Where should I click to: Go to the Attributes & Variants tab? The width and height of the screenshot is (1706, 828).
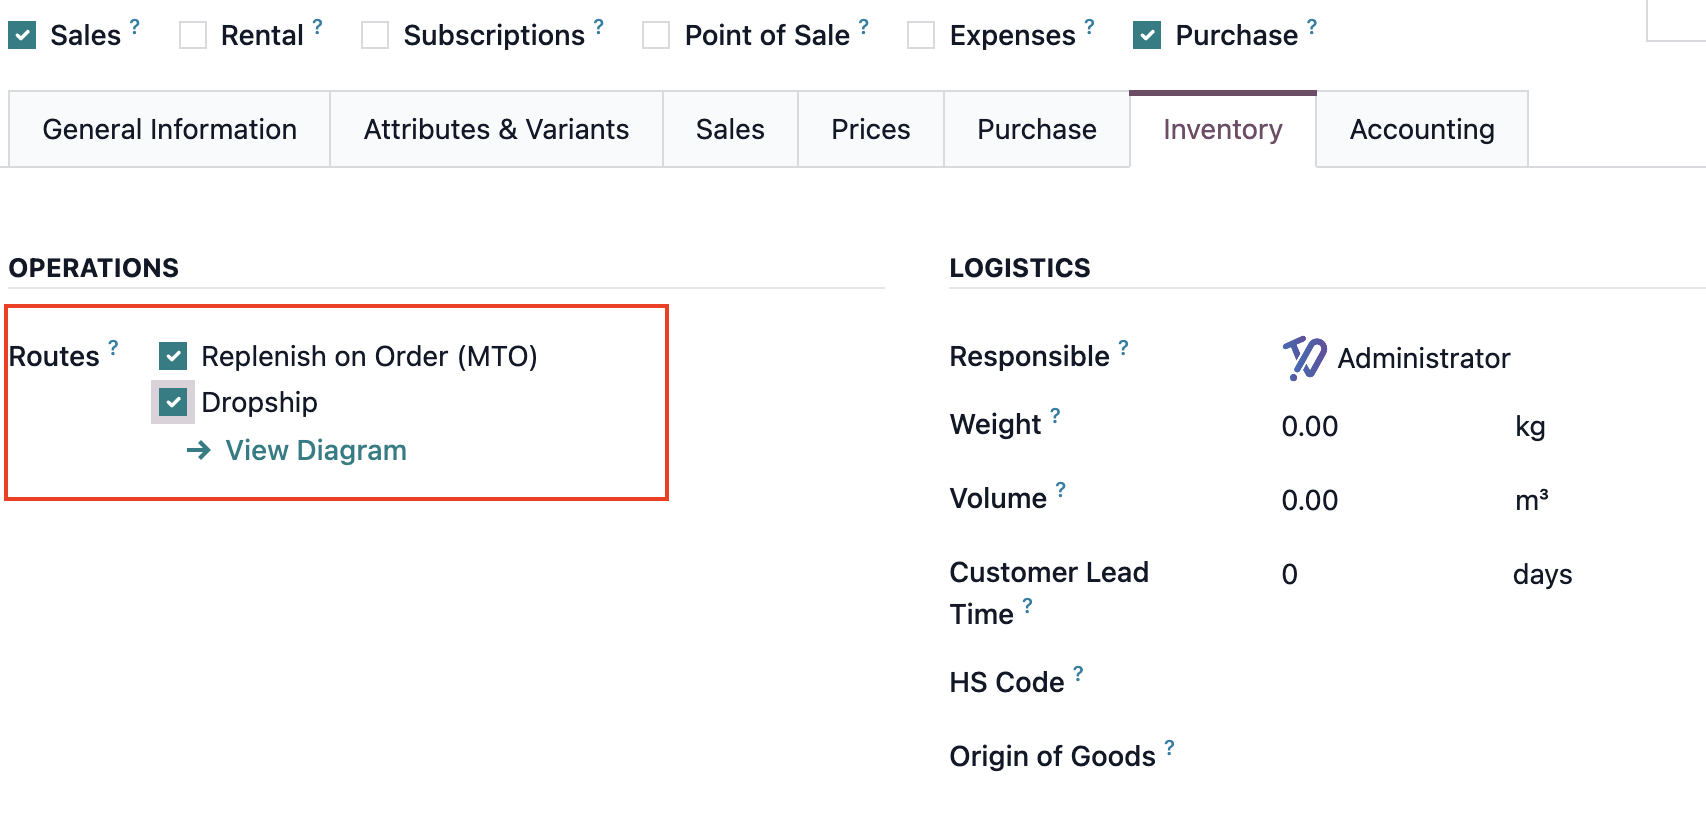point(497,129)
